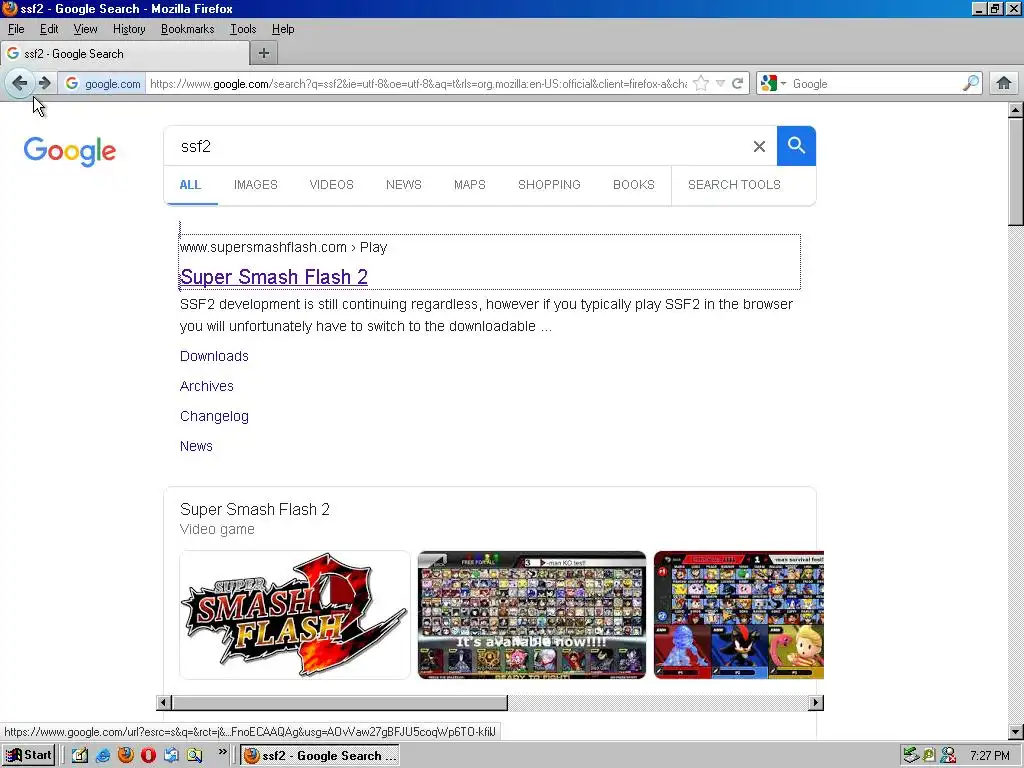Open the Downloads sitelink
This screenshot has height=768, width=1024.
[214, 356]
